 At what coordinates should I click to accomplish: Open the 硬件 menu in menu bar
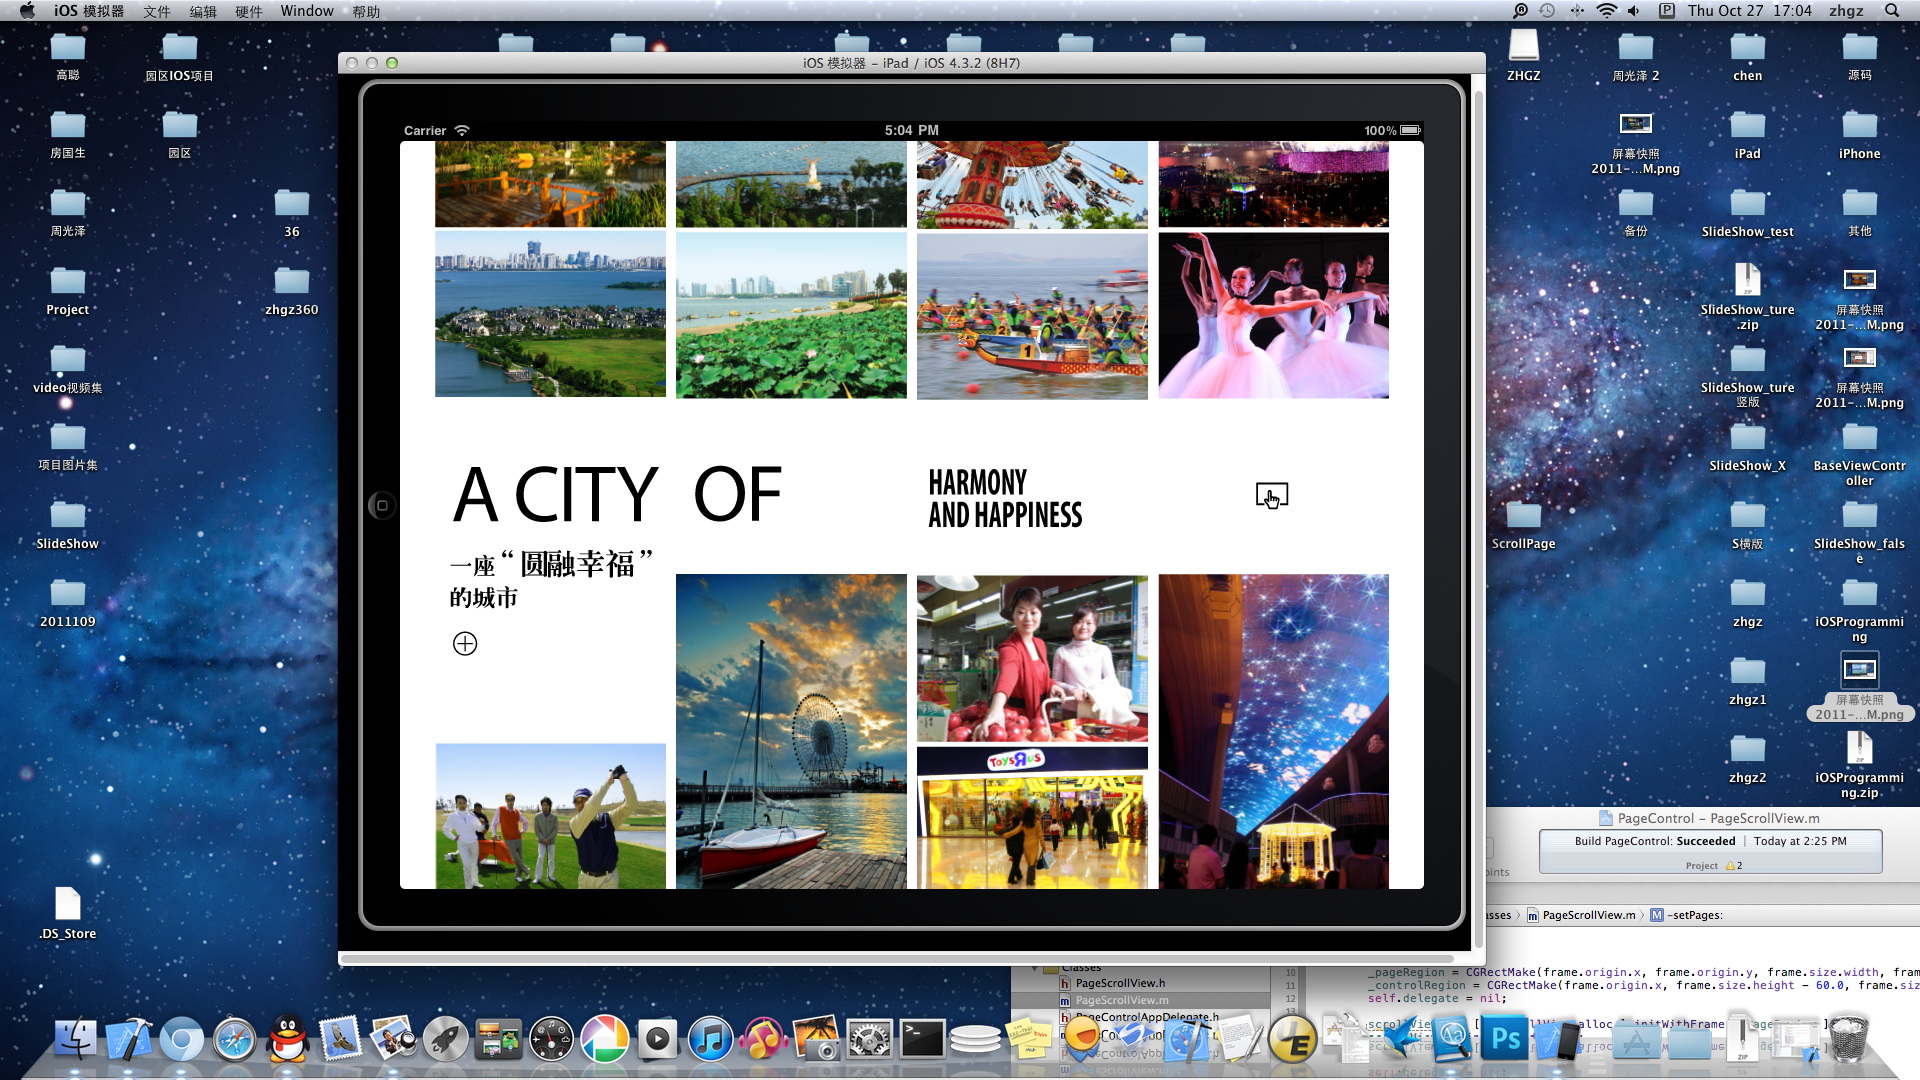pos(248,11)
